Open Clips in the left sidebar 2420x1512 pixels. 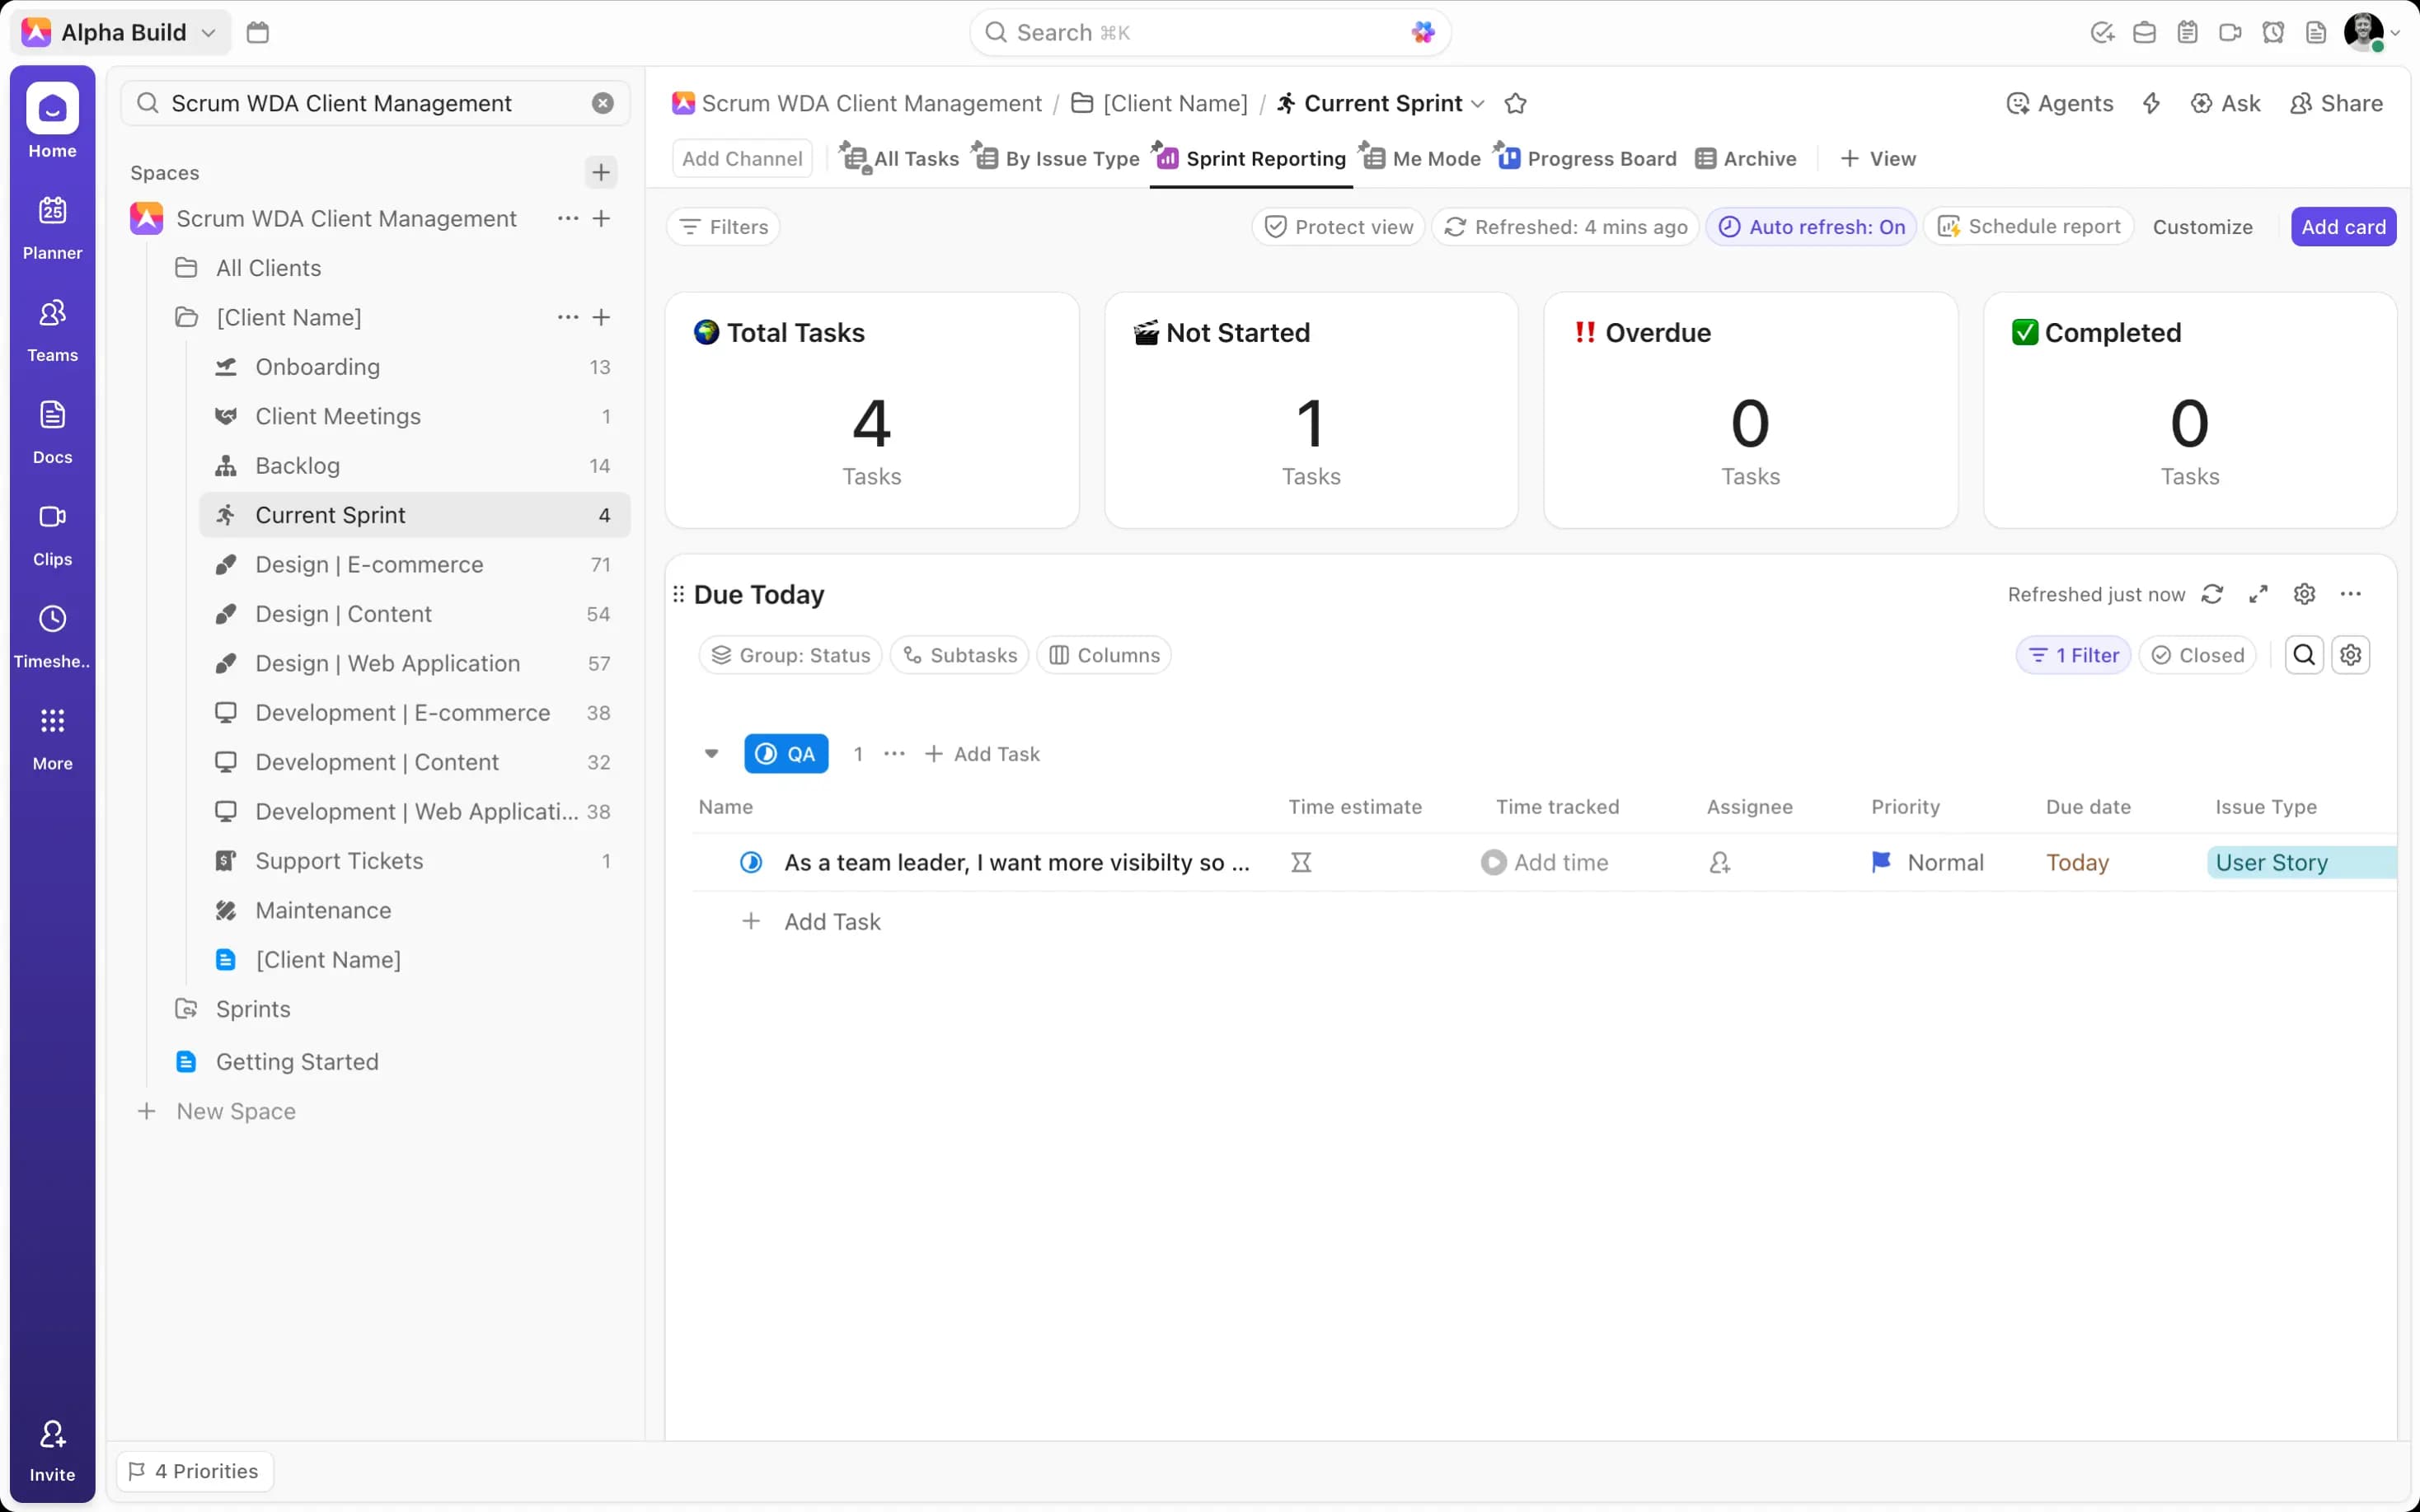click(x=52, y=533)
